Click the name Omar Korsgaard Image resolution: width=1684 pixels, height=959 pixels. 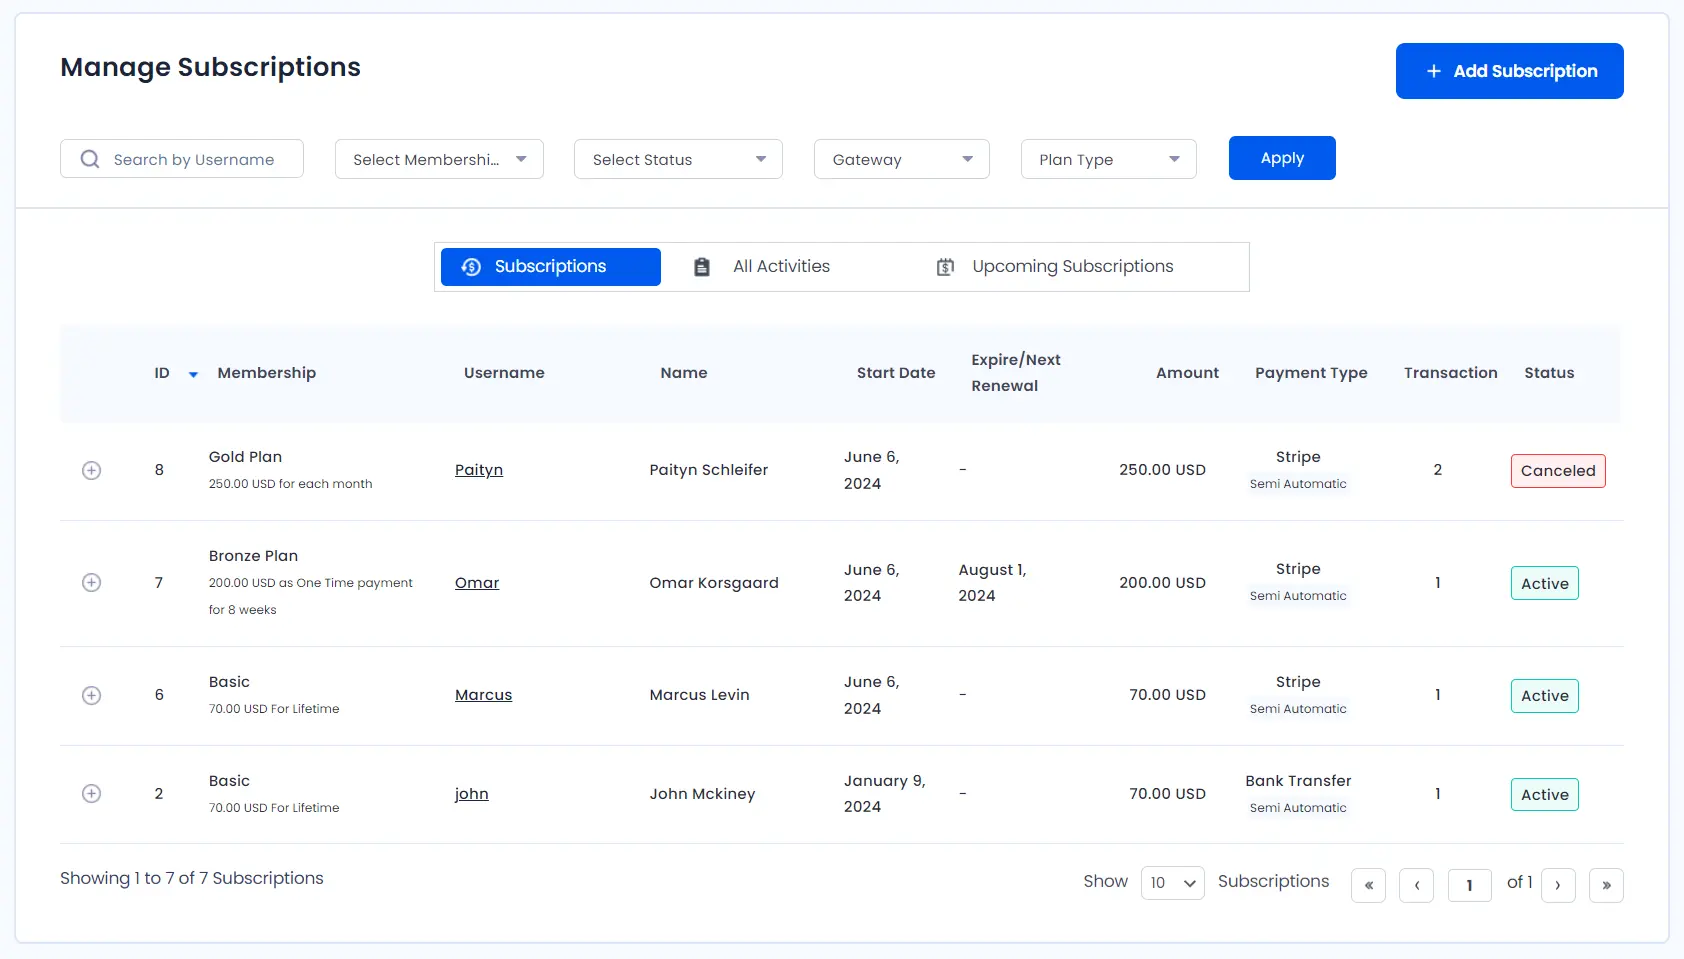tap(714, 583)
